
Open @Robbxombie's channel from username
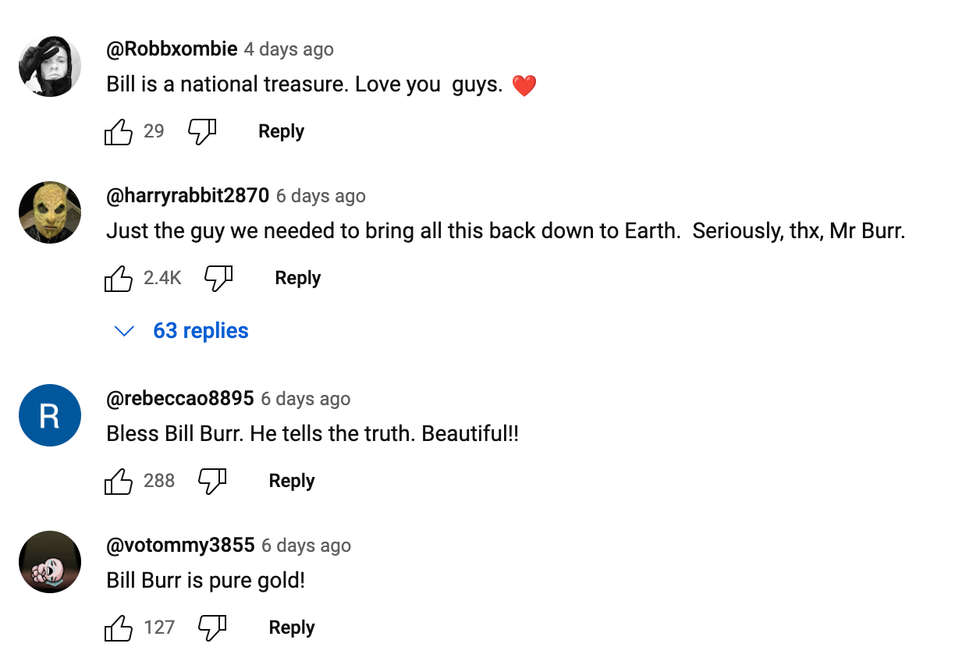172,49
